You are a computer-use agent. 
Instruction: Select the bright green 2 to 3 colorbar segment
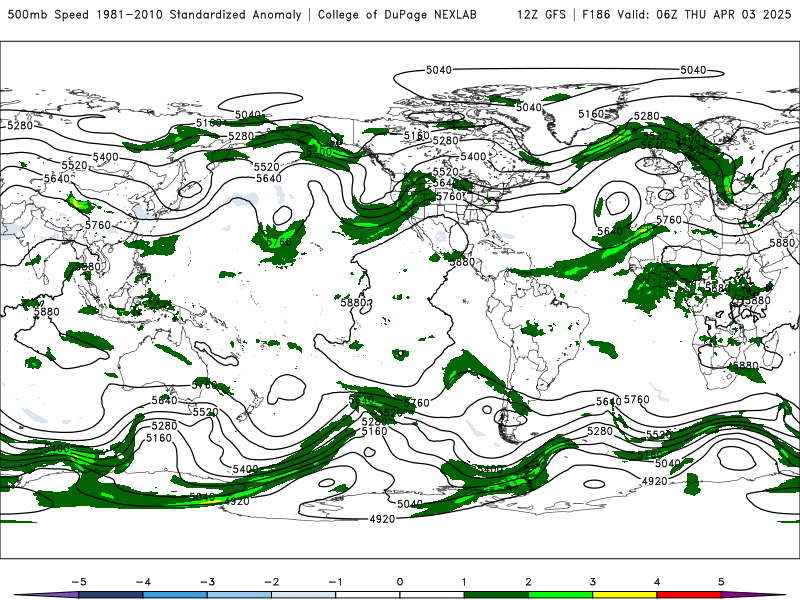coord(560,595)
